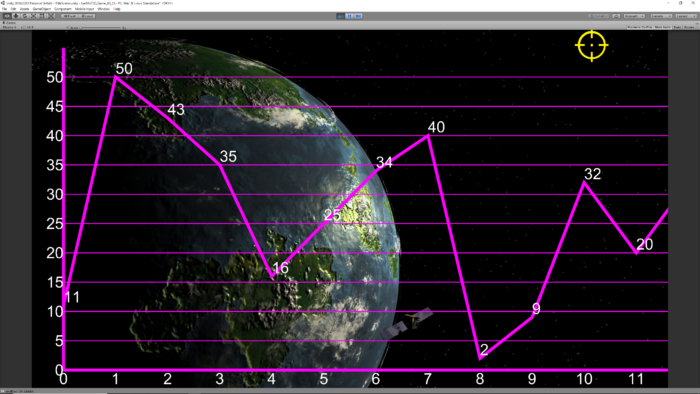Click the Pause button

(x=350, y=16)
